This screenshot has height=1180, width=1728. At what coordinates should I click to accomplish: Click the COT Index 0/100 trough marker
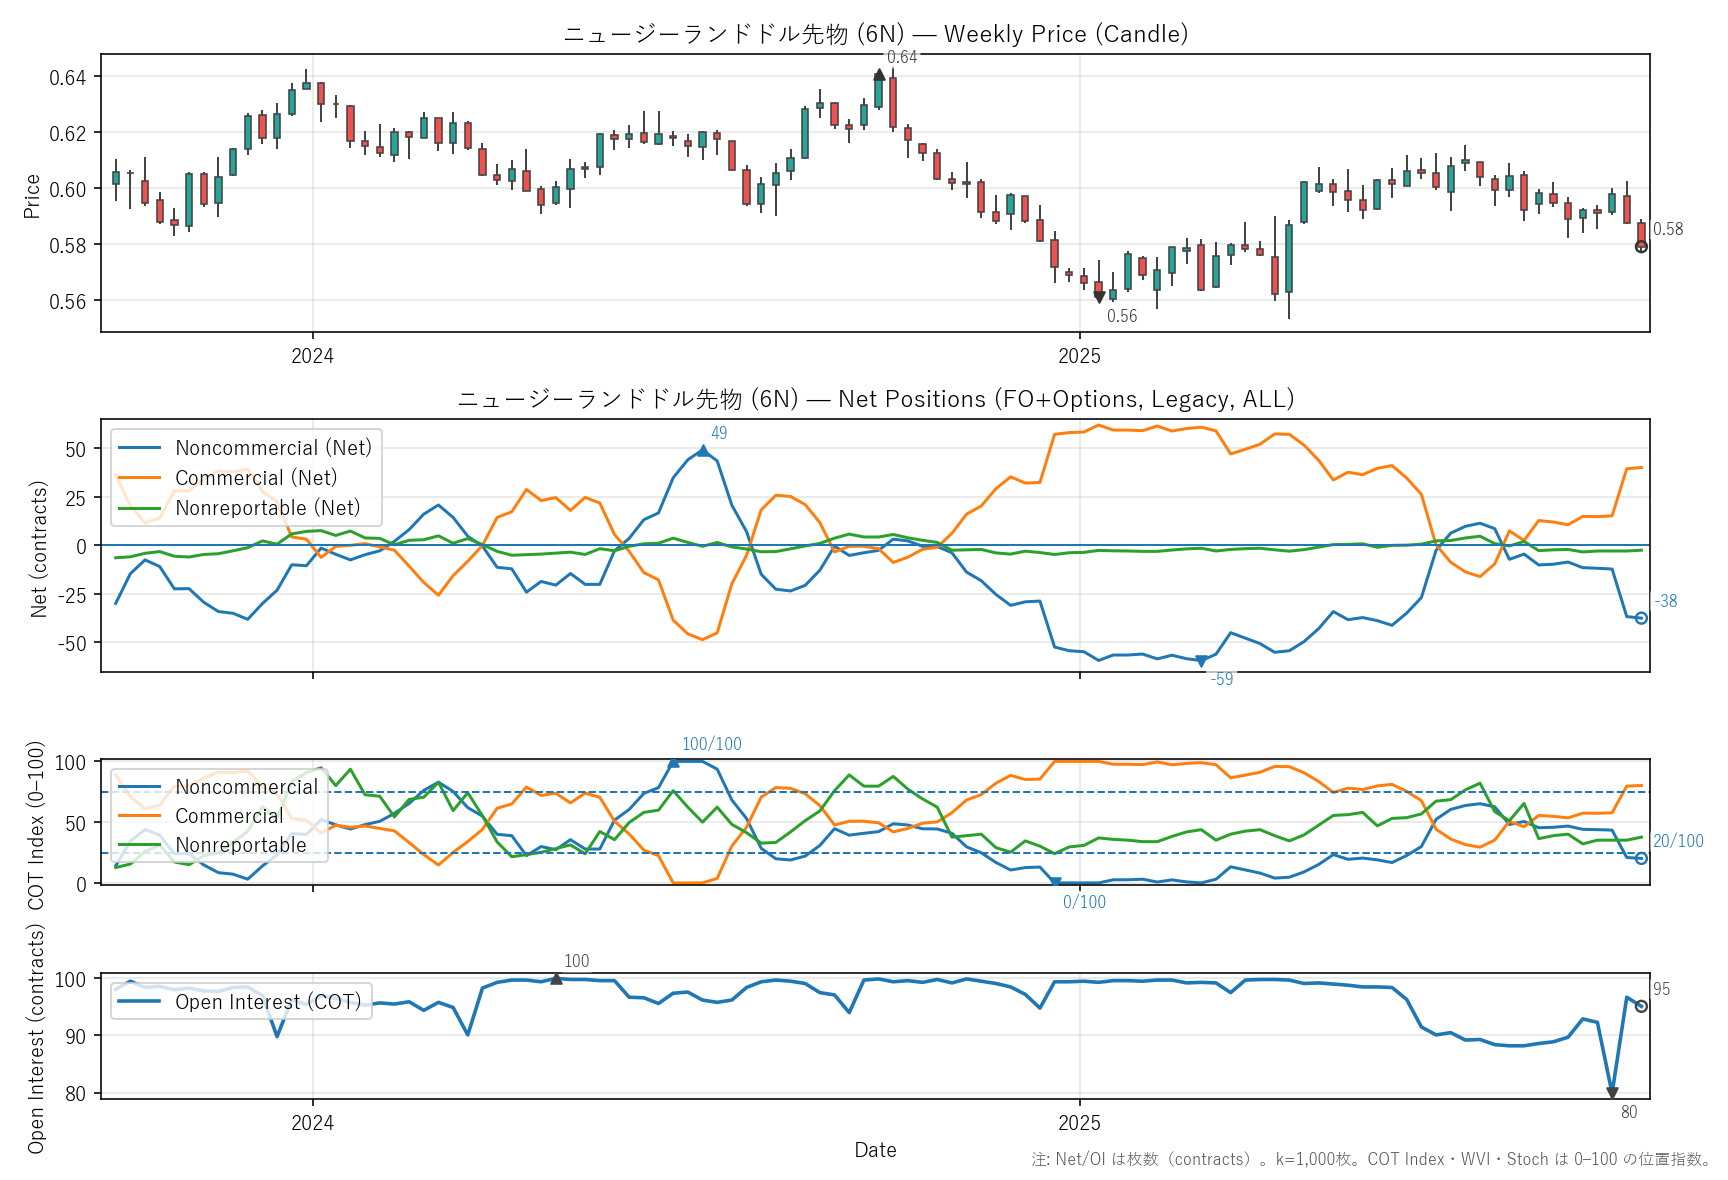[1055, 882]
